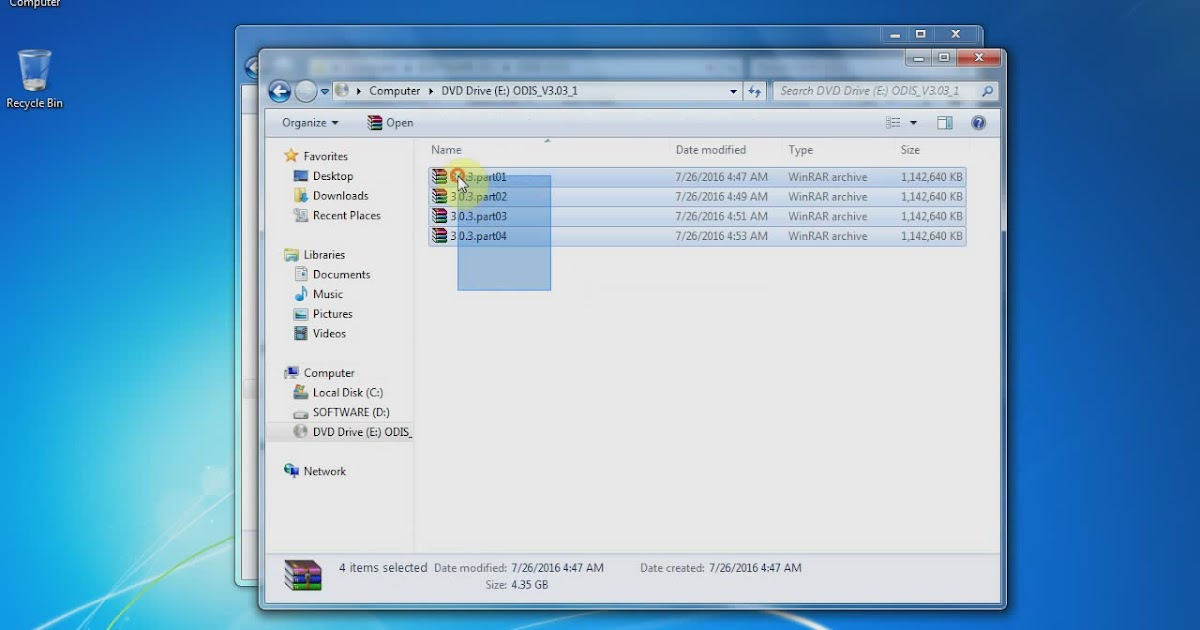Open the Pictures library
The width and height of the screenshot is (1200, 630).
click(333, 314)
